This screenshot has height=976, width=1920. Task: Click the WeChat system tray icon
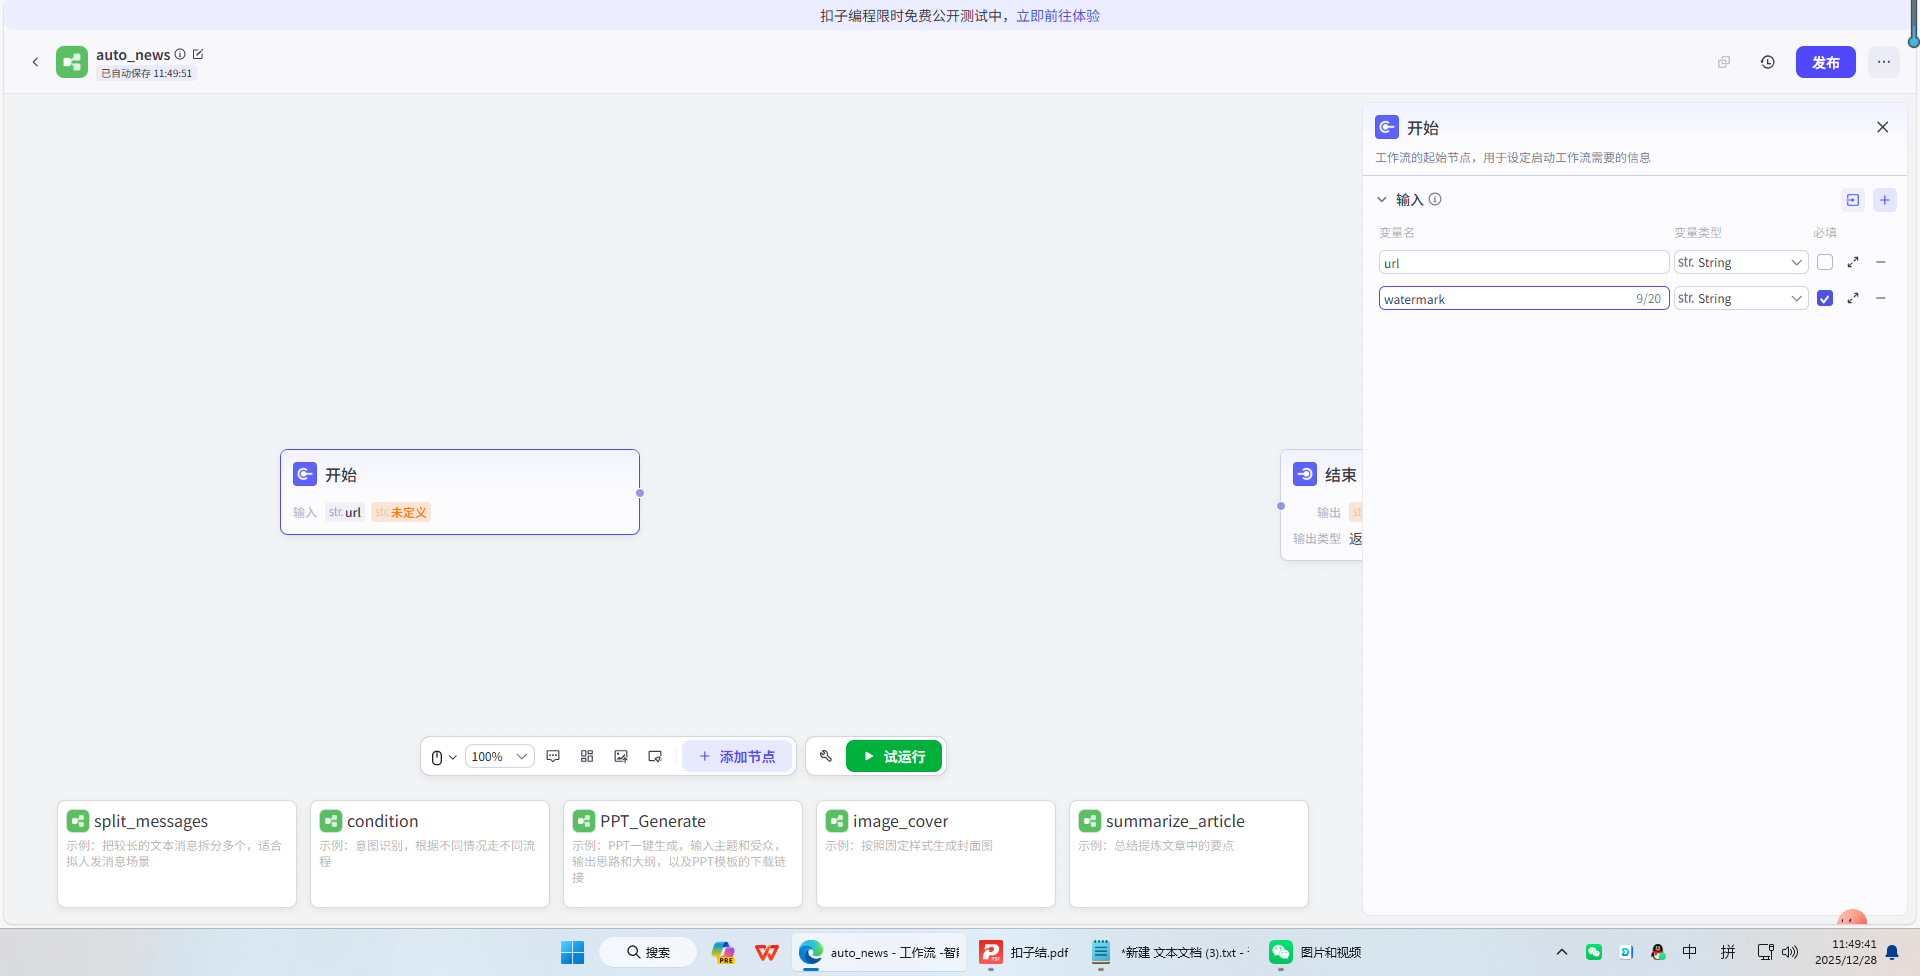(1594, 952)
